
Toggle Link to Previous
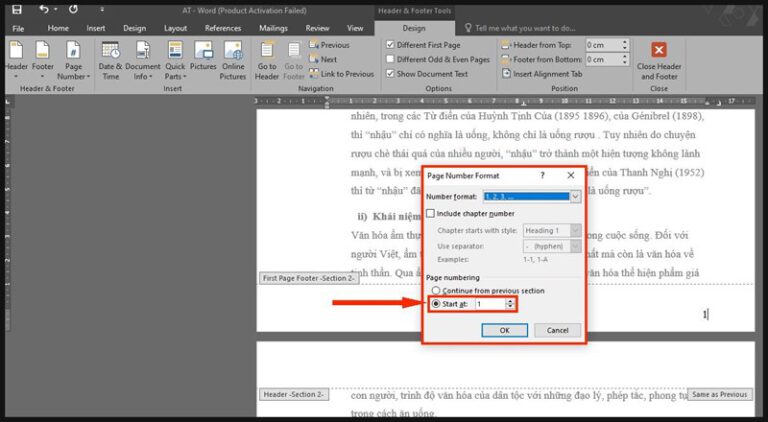coord(341,74)
